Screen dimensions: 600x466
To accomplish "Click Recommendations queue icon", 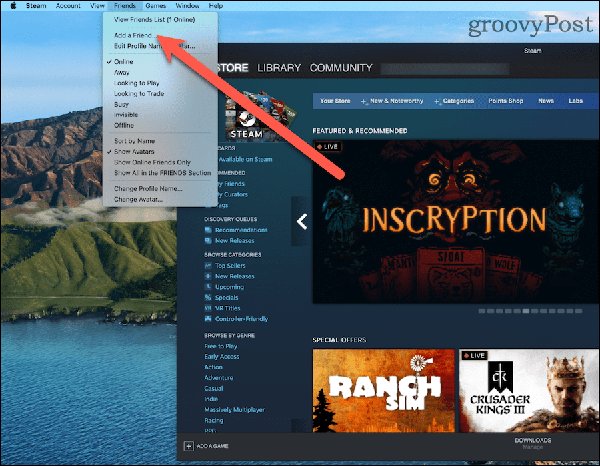I will (x=208, y=230).
